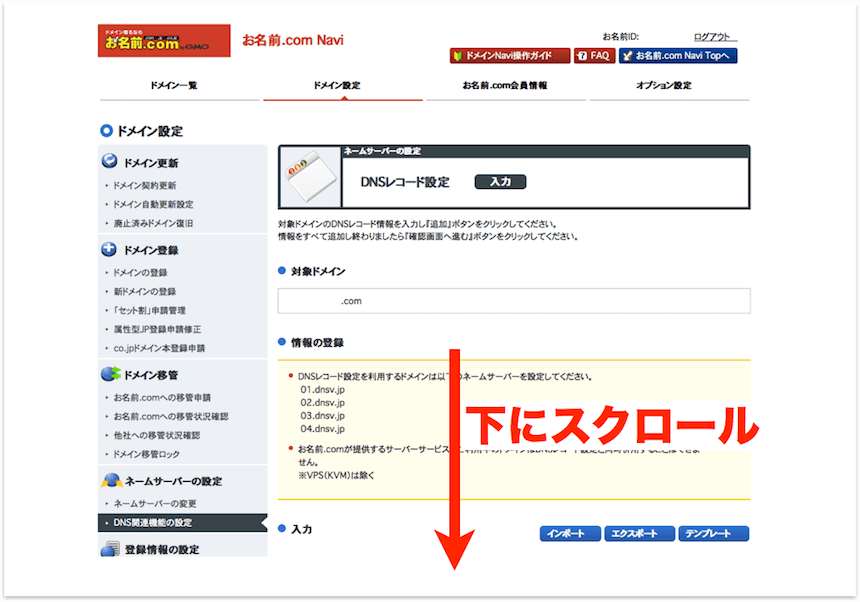Open お名前.comへの移管状況確認 link
This screenshot has width=860, height=602.
point(171,416)
